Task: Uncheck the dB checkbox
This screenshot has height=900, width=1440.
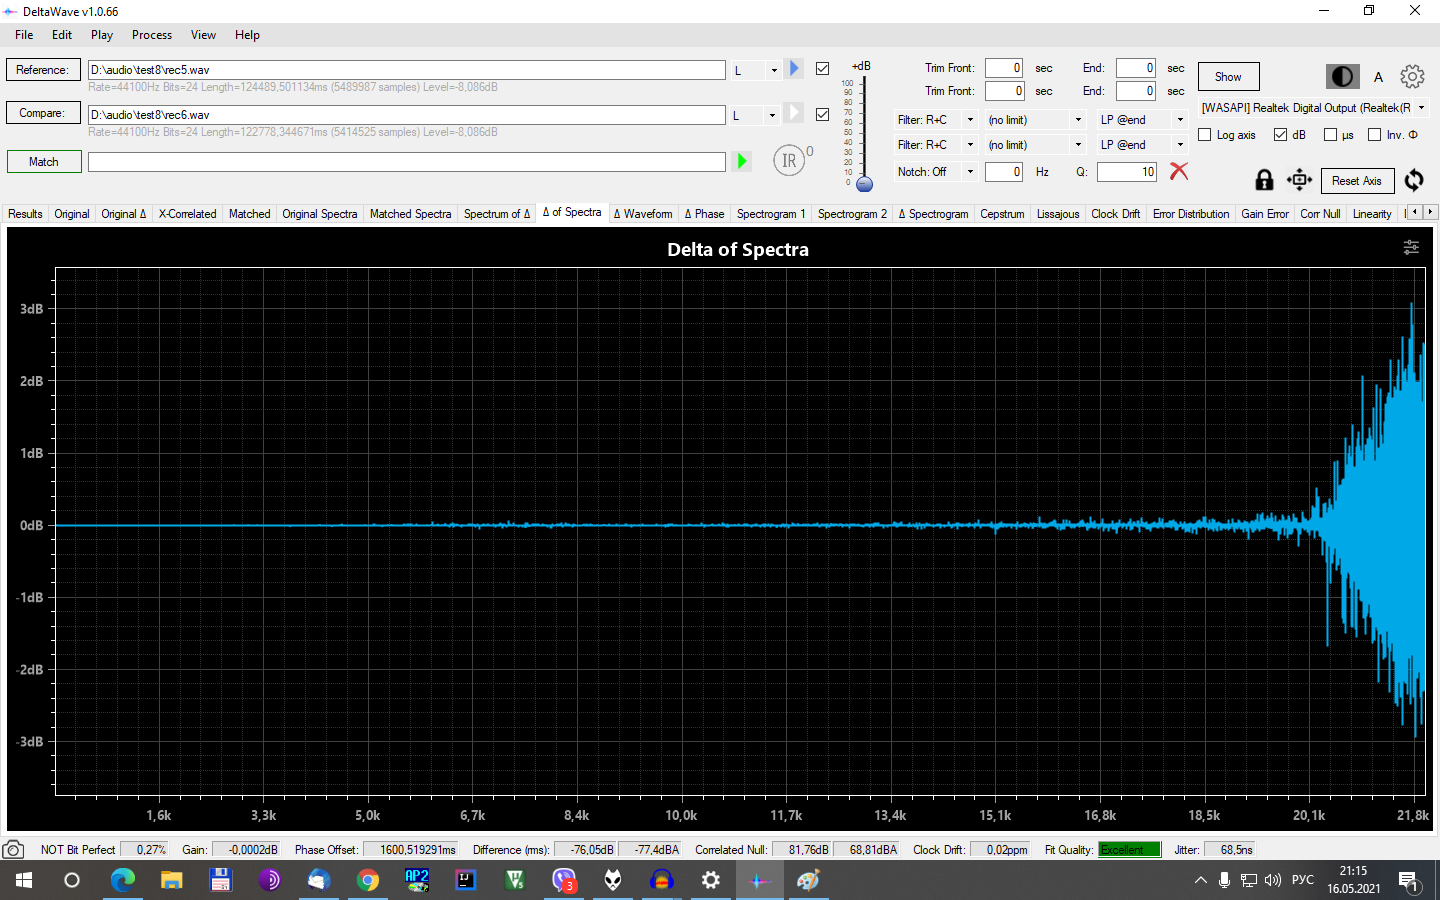Action: pos(1280,134)
